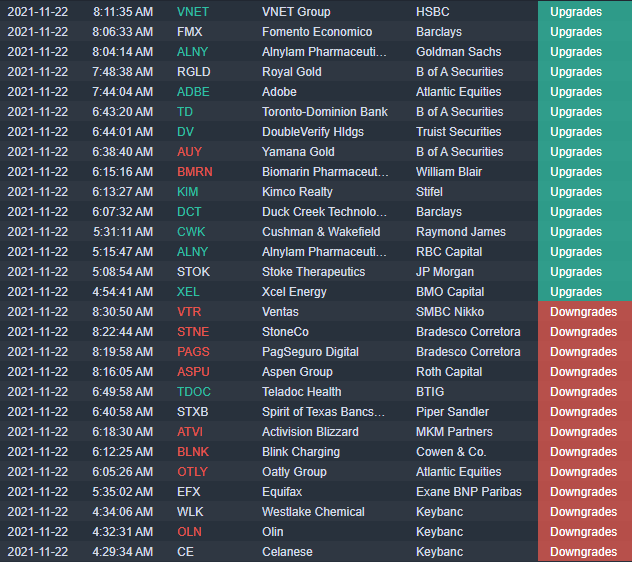Open the ADBE ticker link
Image resolution: width=632 pixels, height=562 pixels.
tap(193, 92)
